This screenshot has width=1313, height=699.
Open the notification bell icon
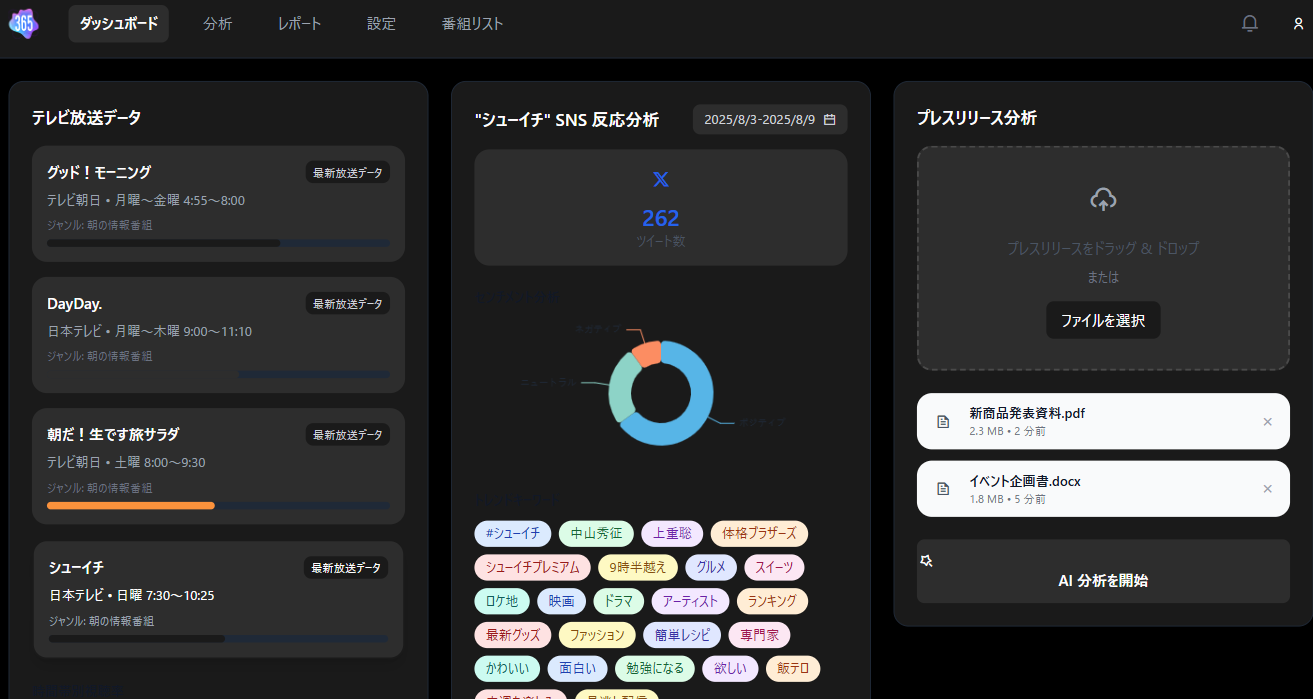(x=1250, y=23)
